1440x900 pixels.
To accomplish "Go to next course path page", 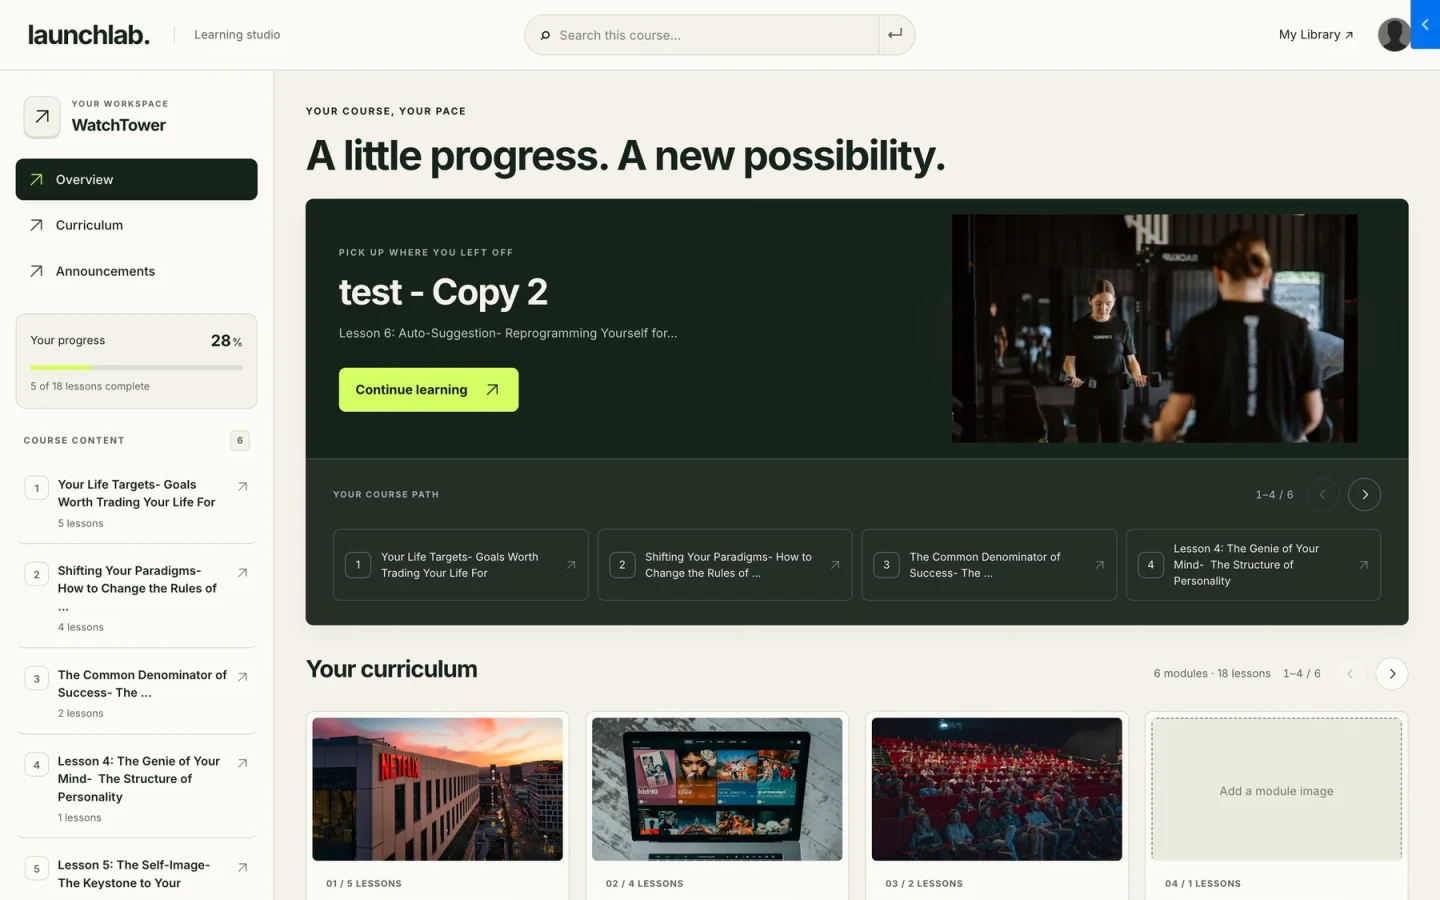I will click(1364, 494).
